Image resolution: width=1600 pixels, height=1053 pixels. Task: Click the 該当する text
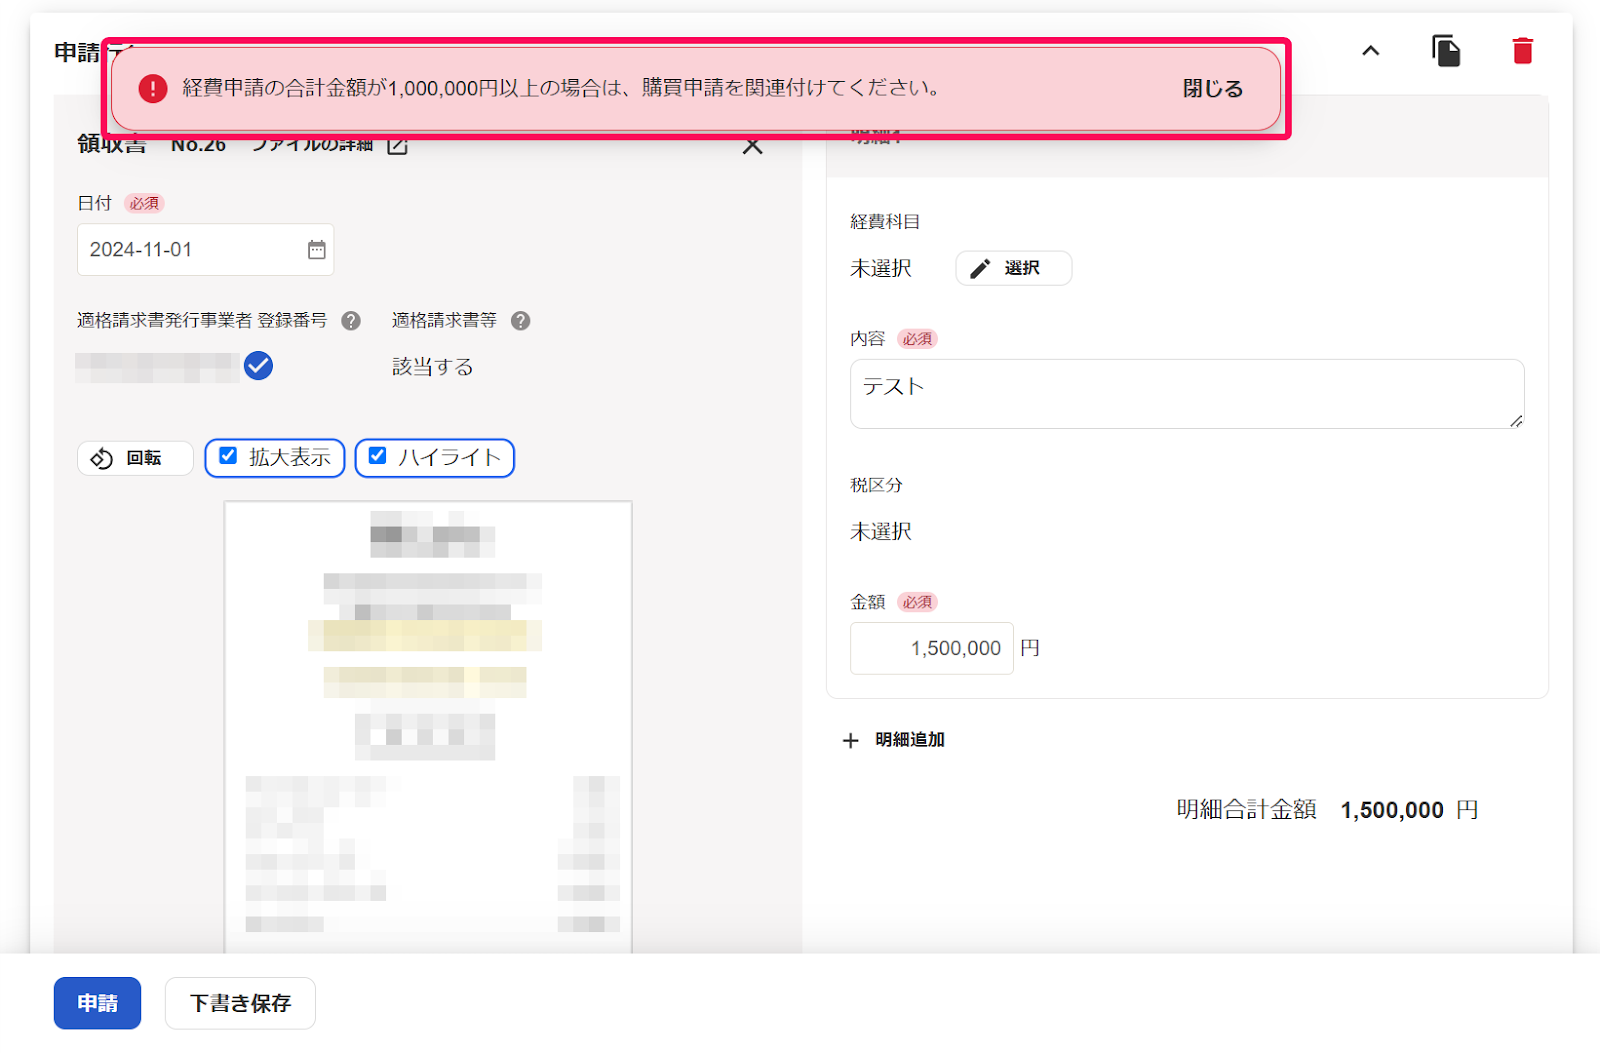tap(432, 367)
